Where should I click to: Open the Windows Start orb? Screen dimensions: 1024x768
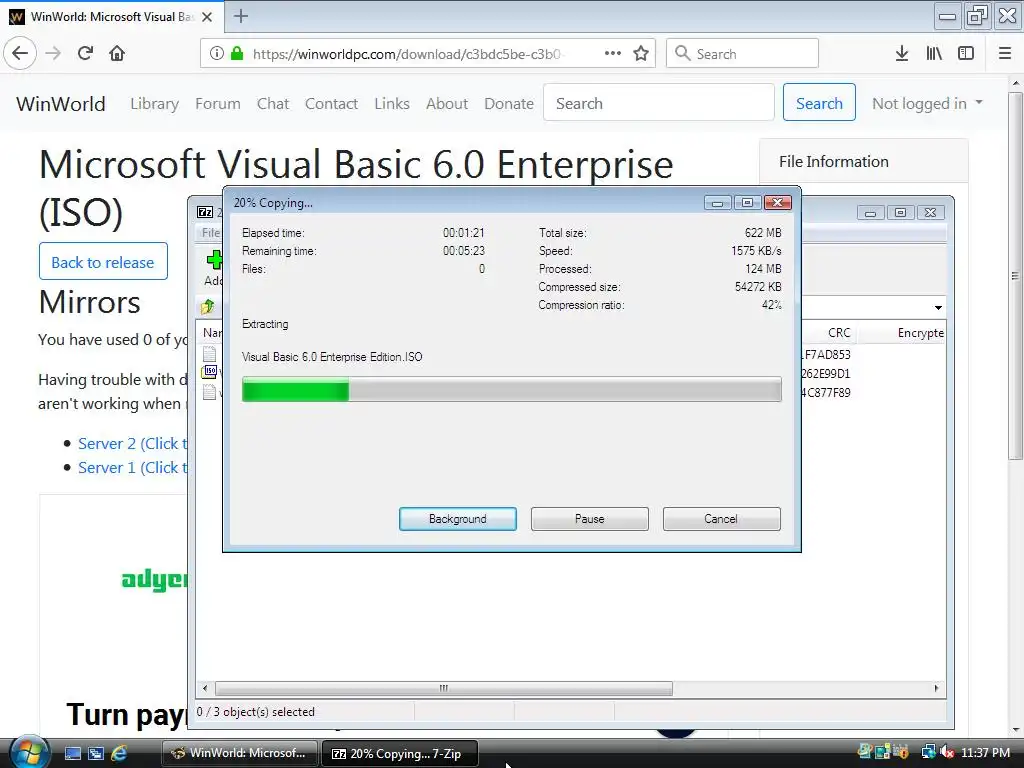tap(28, 752)
